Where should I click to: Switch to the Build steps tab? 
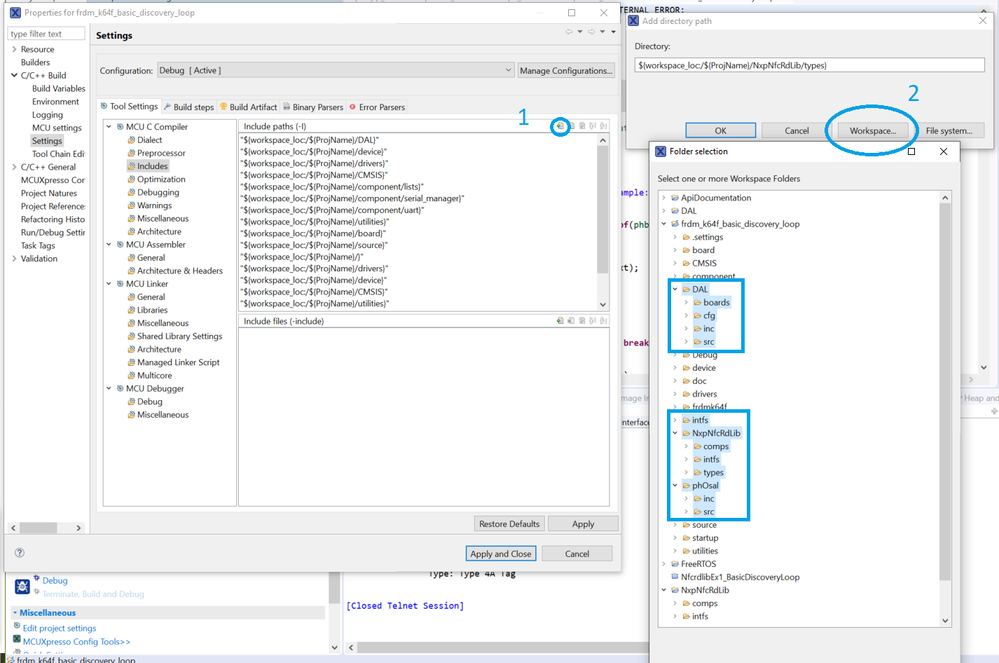[189, 107]
